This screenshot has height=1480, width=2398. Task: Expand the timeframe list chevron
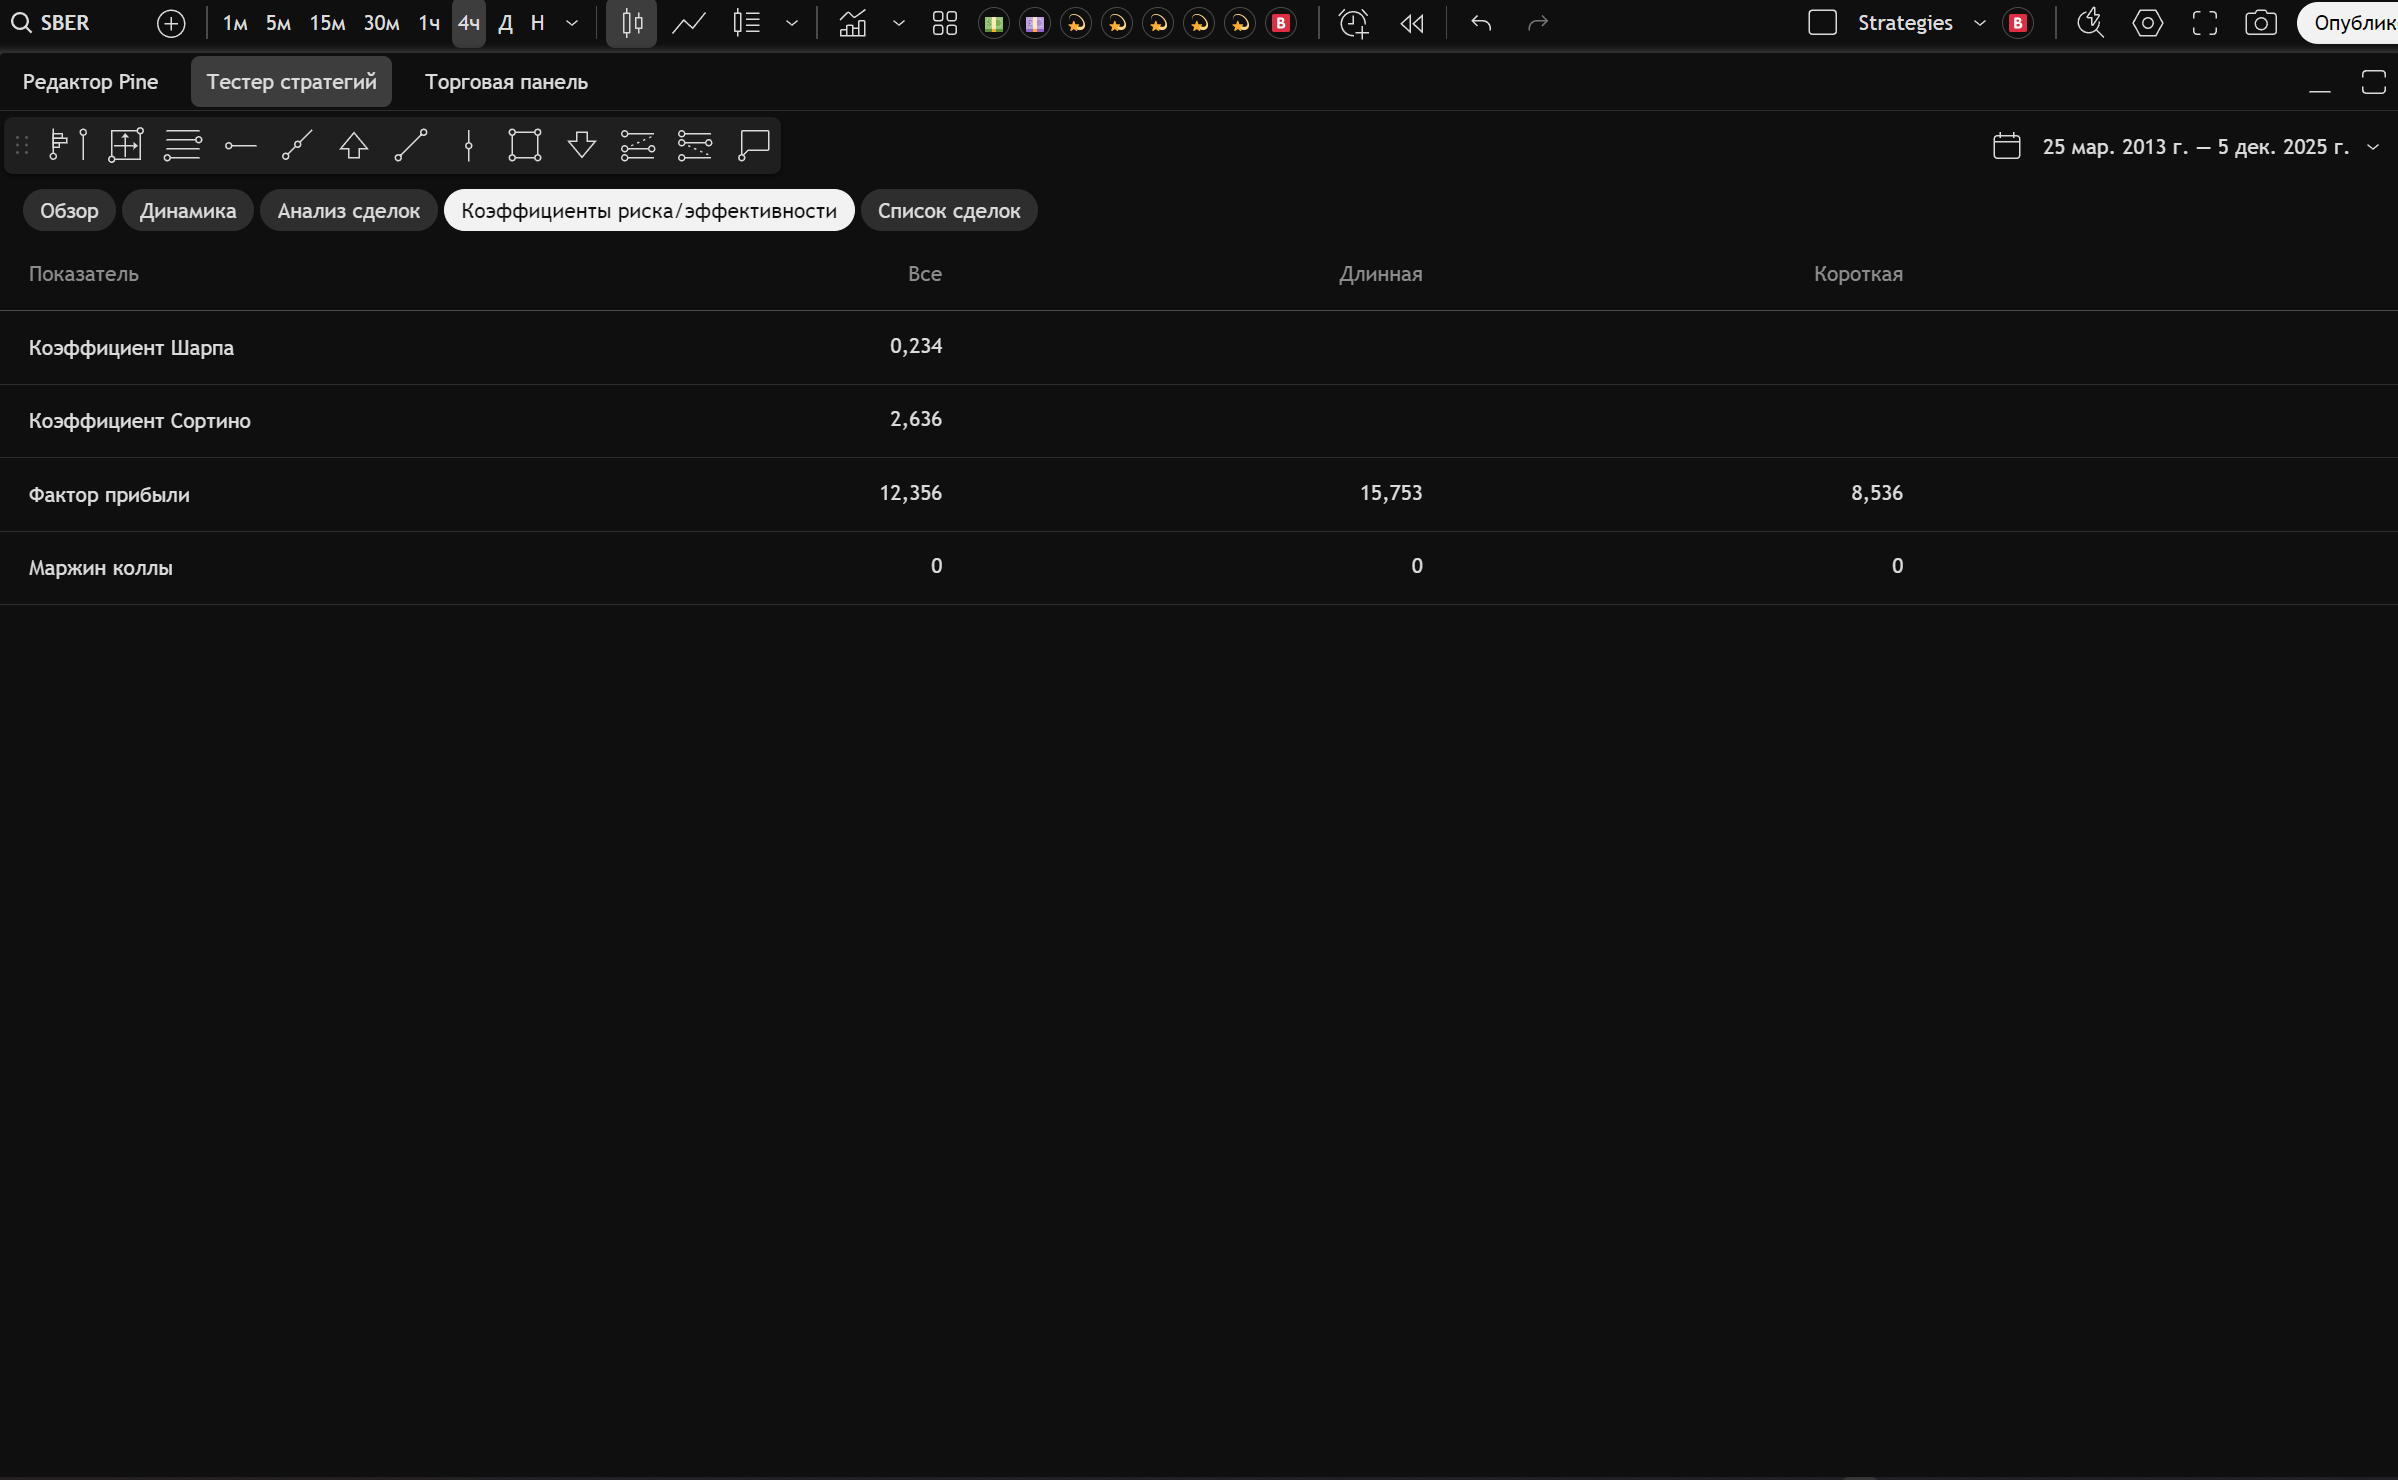[572, 23]
